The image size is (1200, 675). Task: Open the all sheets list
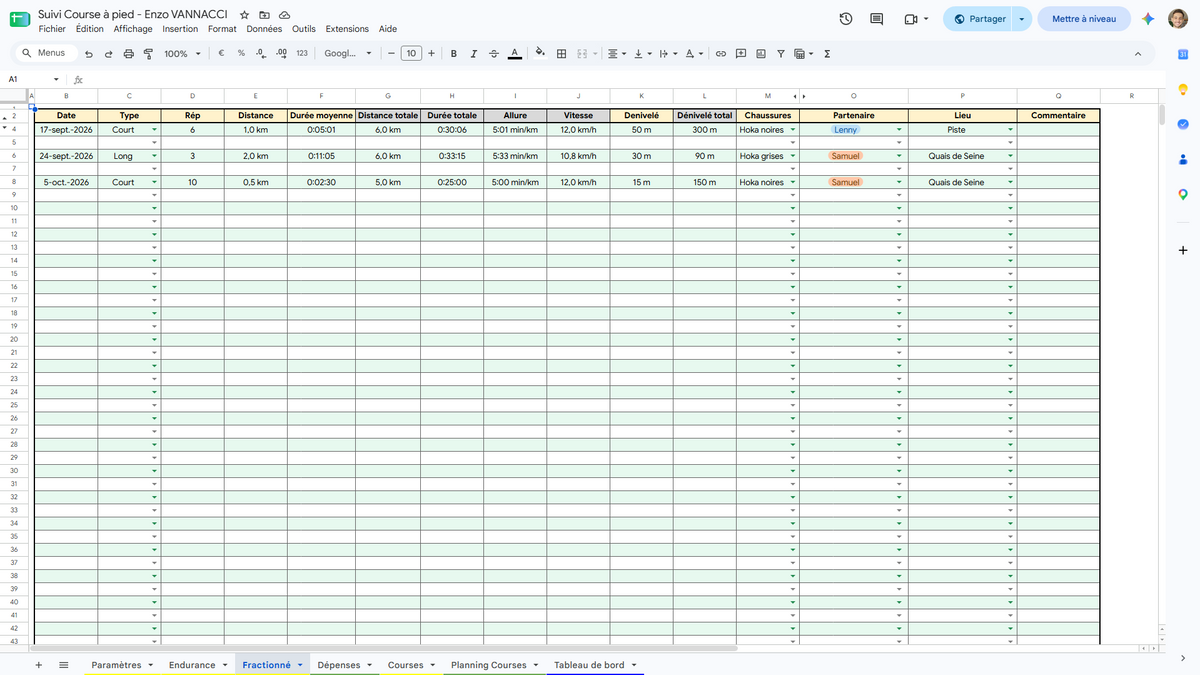[x=63, y=665]
